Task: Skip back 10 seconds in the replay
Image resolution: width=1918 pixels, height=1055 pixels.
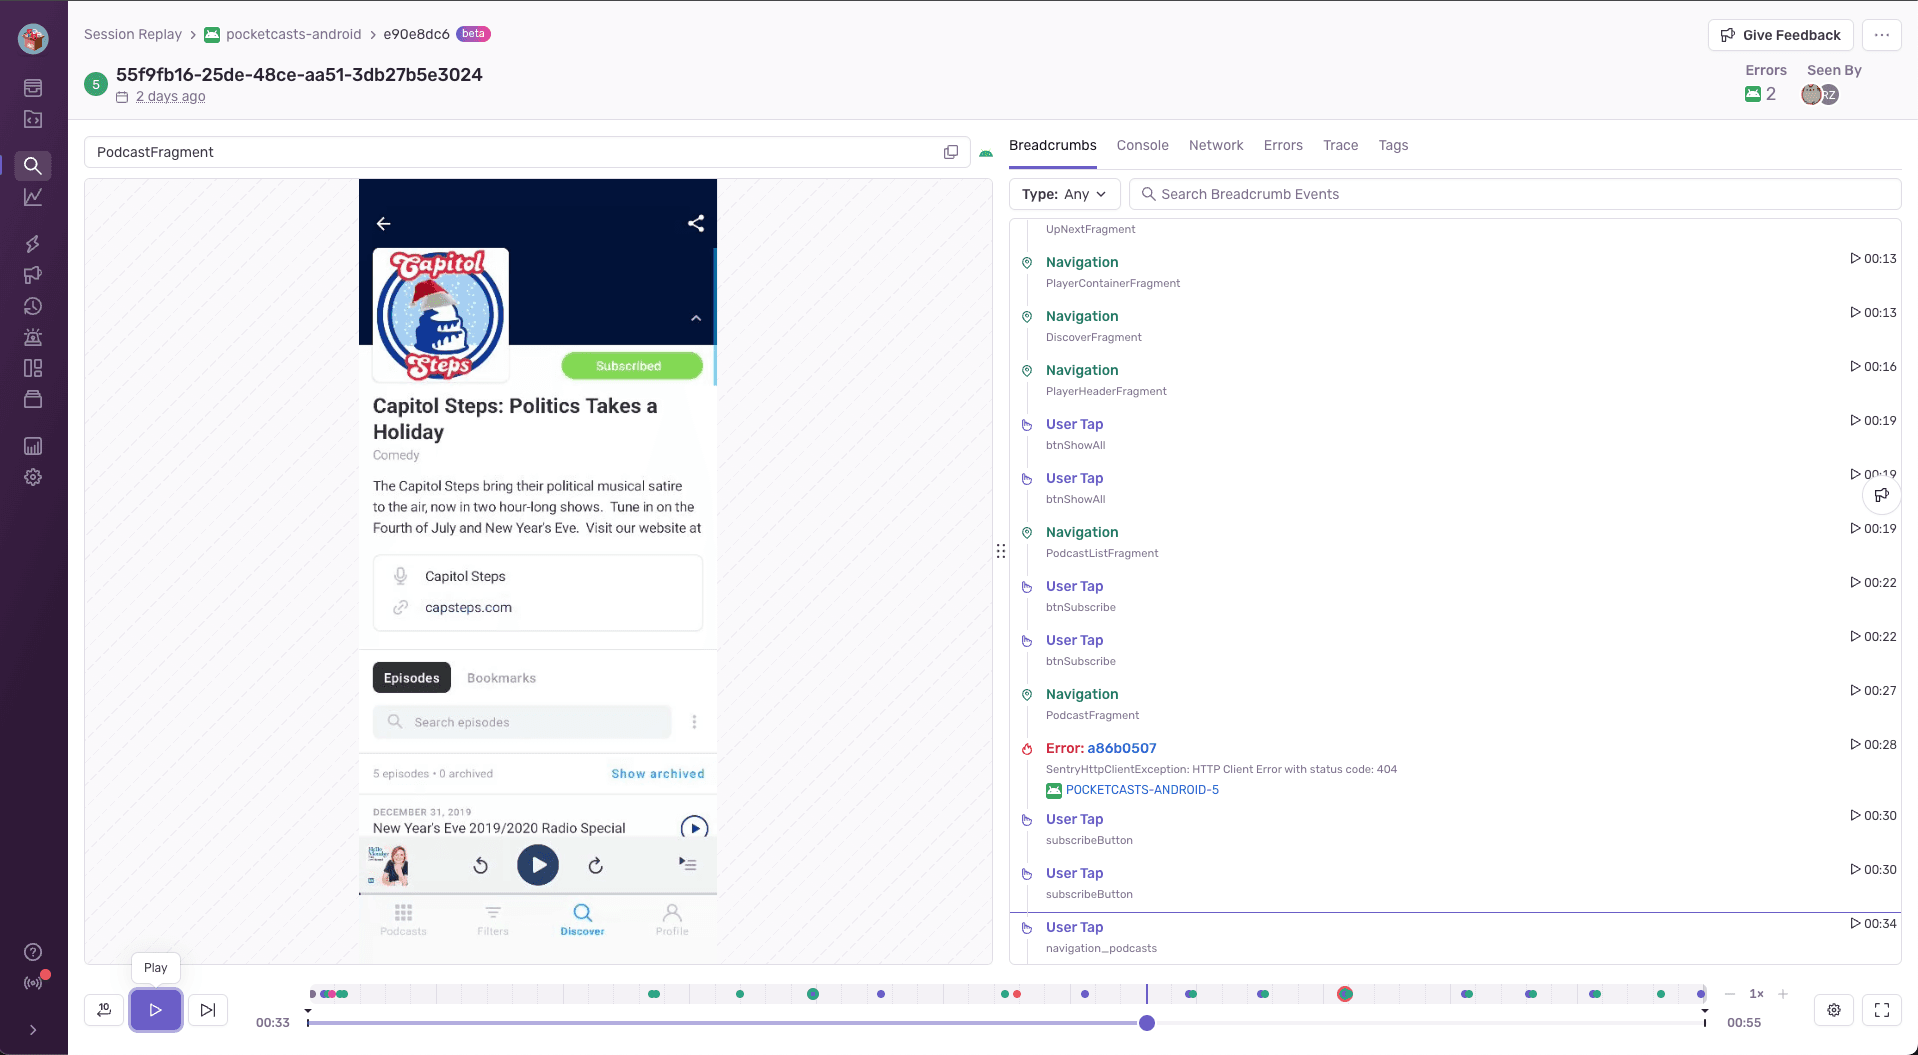Action: click(103, 1010)
